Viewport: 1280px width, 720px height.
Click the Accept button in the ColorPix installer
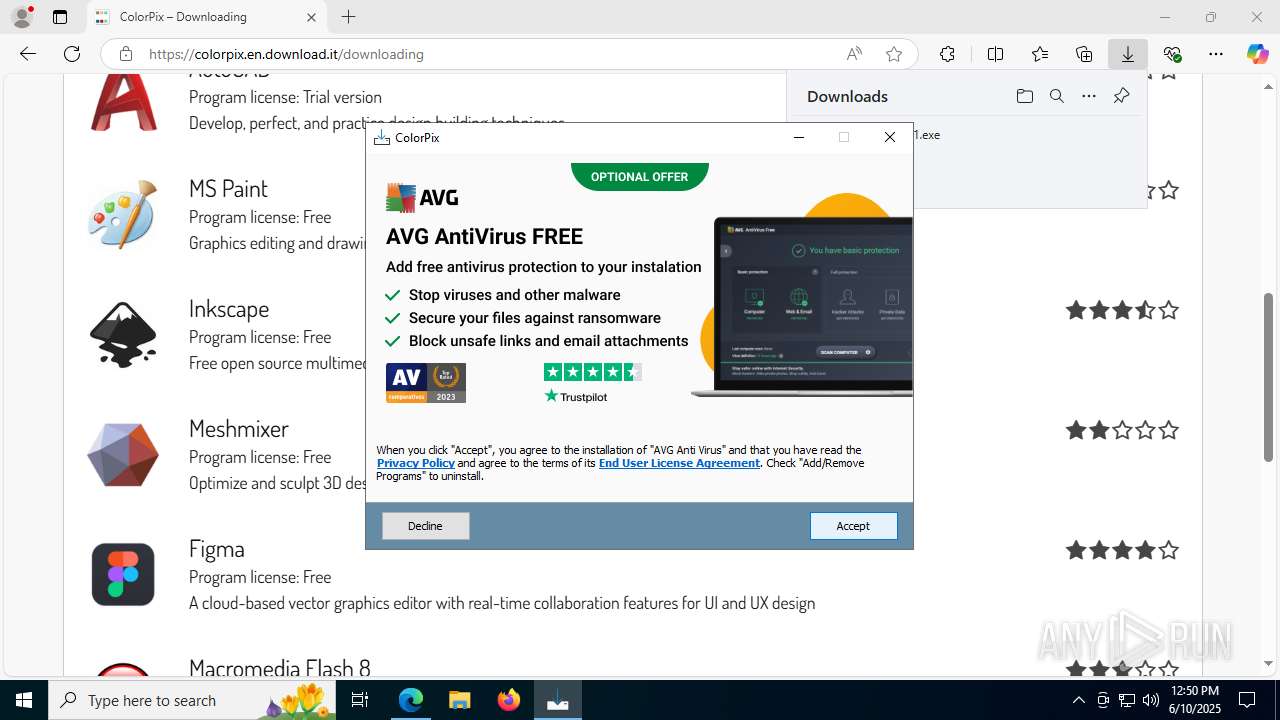(853, 526)
